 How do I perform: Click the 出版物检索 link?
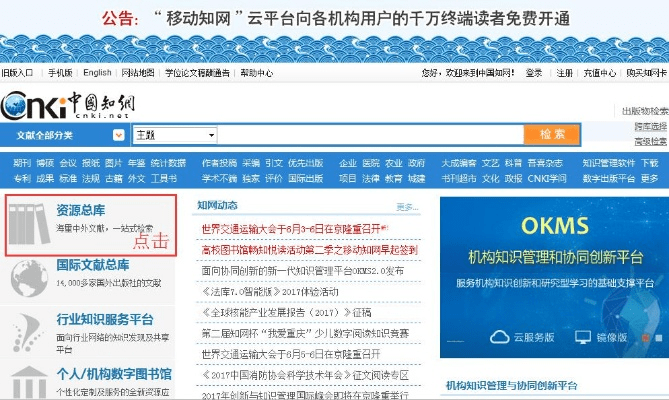tap(645, 111)
